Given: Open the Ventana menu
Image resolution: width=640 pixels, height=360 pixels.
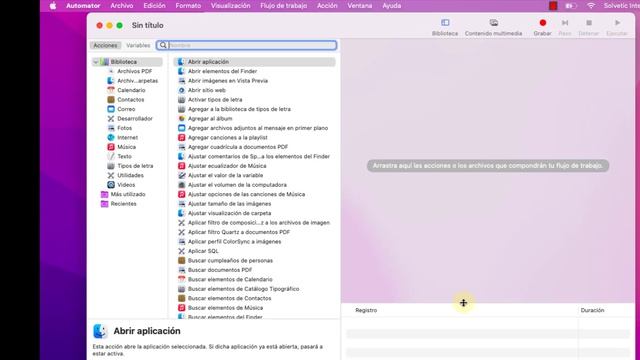Looking at the screenshot, I should (360, 6).
